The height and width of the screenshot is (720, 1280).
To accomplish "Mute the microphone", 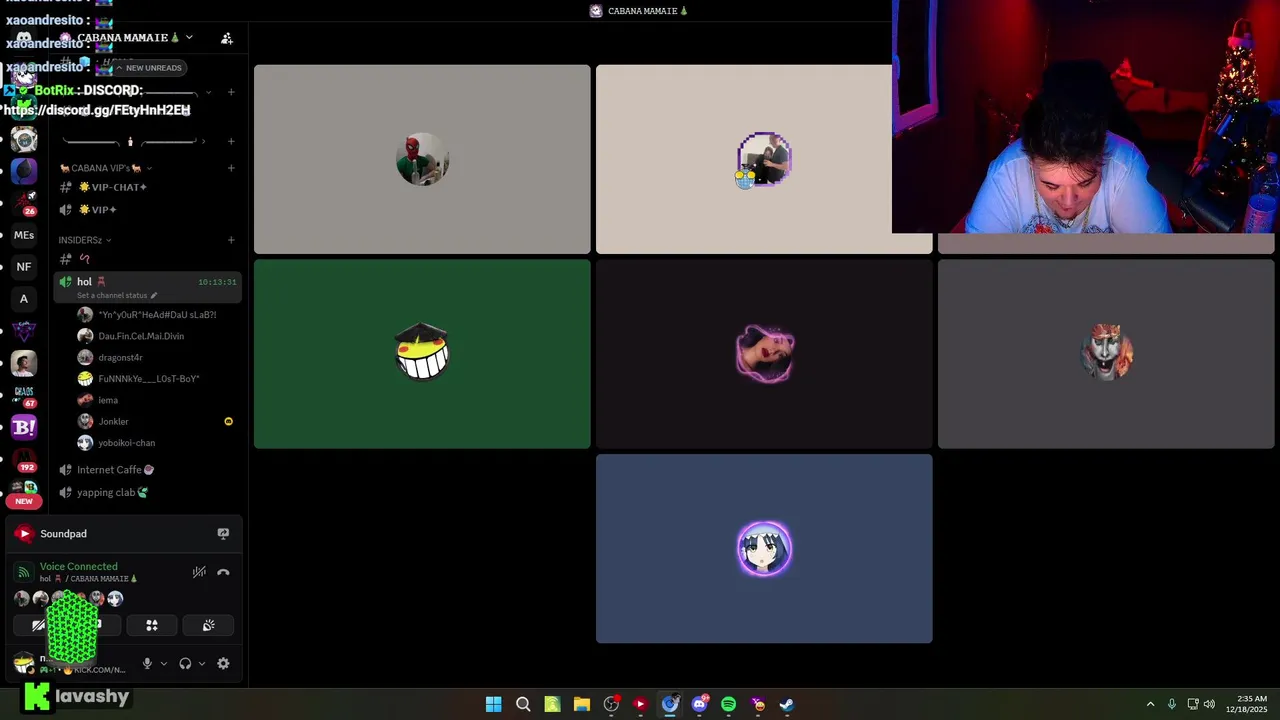I will (x=147, y=663).
